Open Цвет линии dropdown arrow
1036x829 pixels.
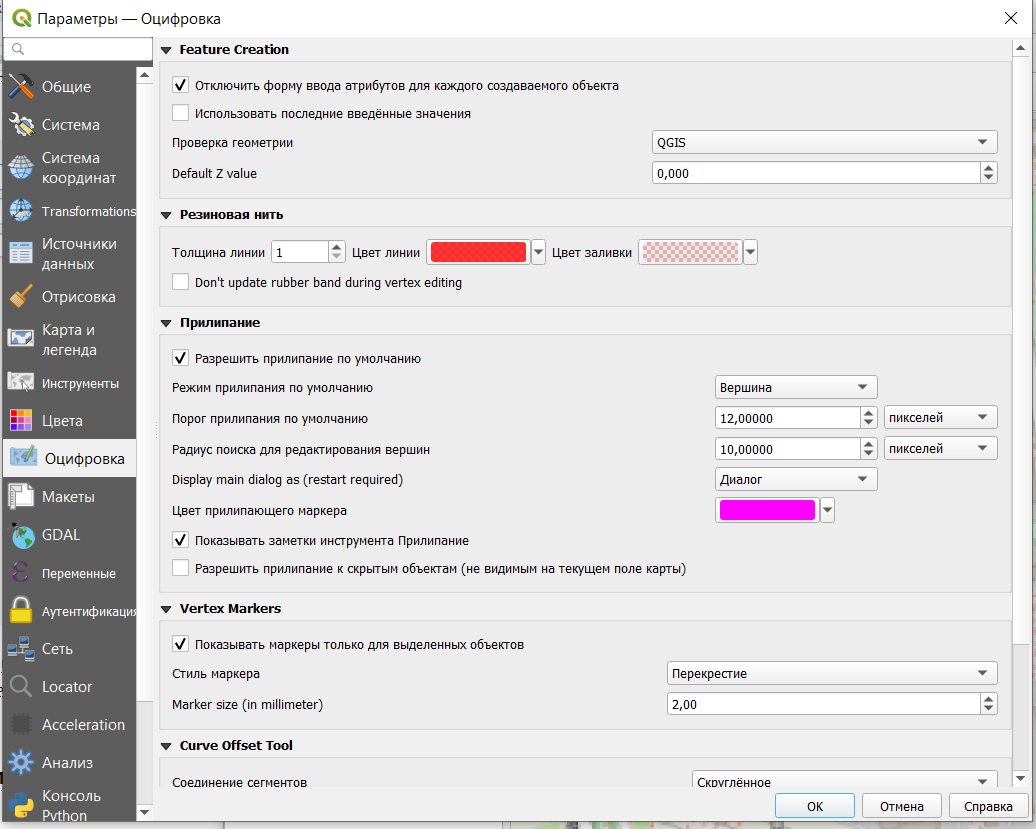click(538, 252)
